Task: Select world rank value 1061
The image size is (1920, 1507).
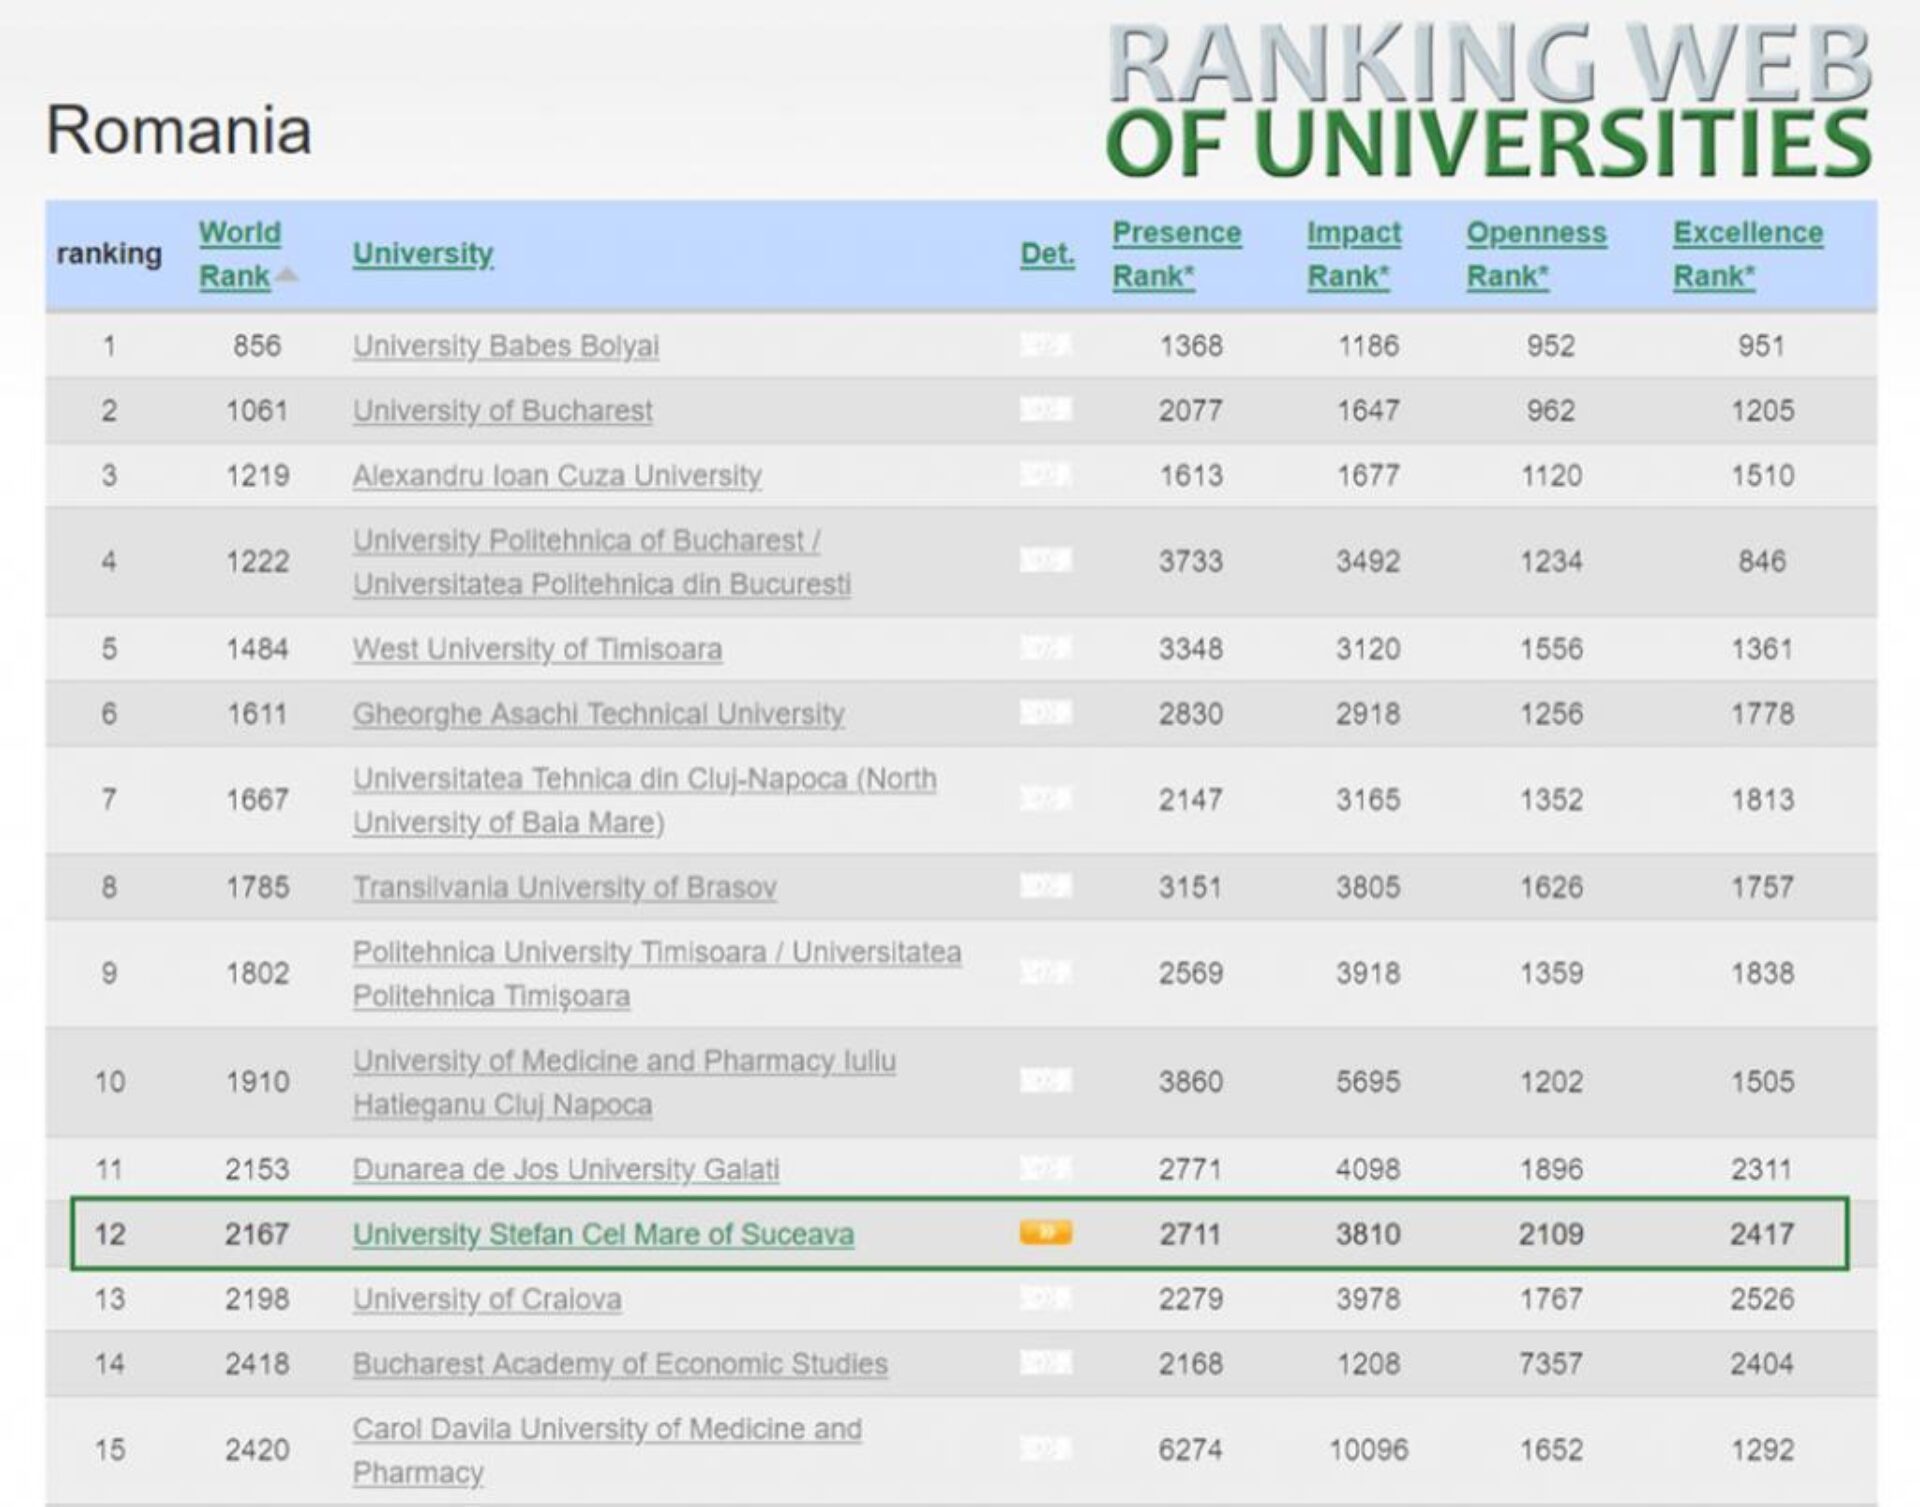Action: tap(257, 411)
